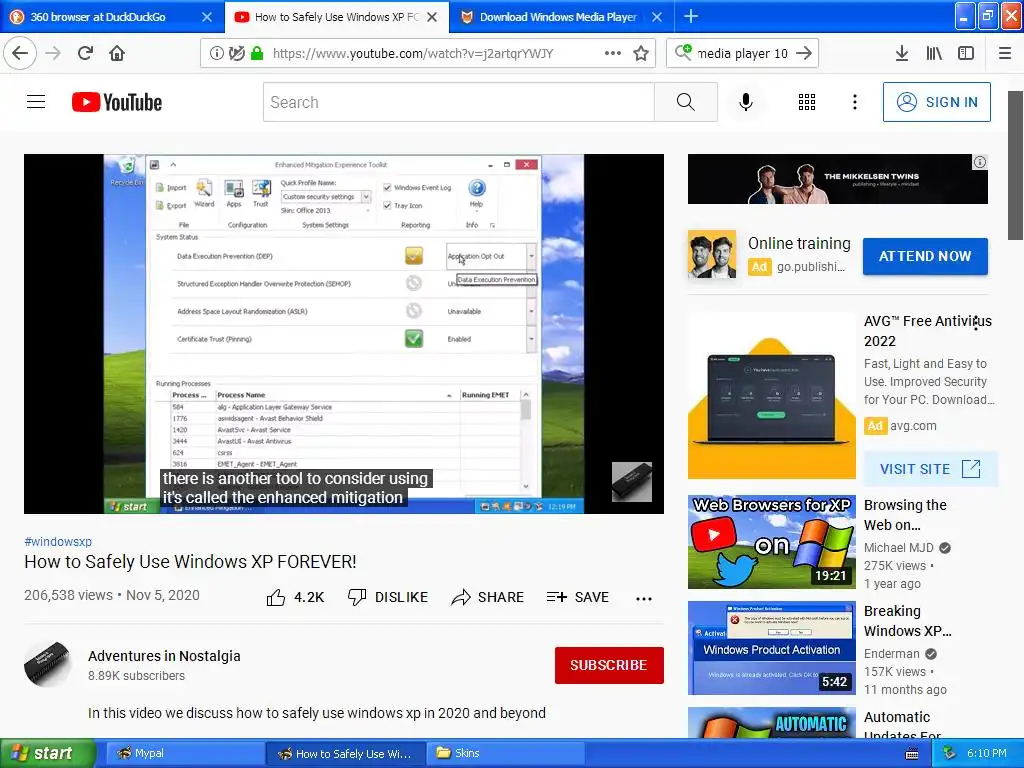Open Web Browsers for XP video thumbnail
The height and width of the screenshot is (768, 1024).
pyautogui.click(x=771, y=542)
